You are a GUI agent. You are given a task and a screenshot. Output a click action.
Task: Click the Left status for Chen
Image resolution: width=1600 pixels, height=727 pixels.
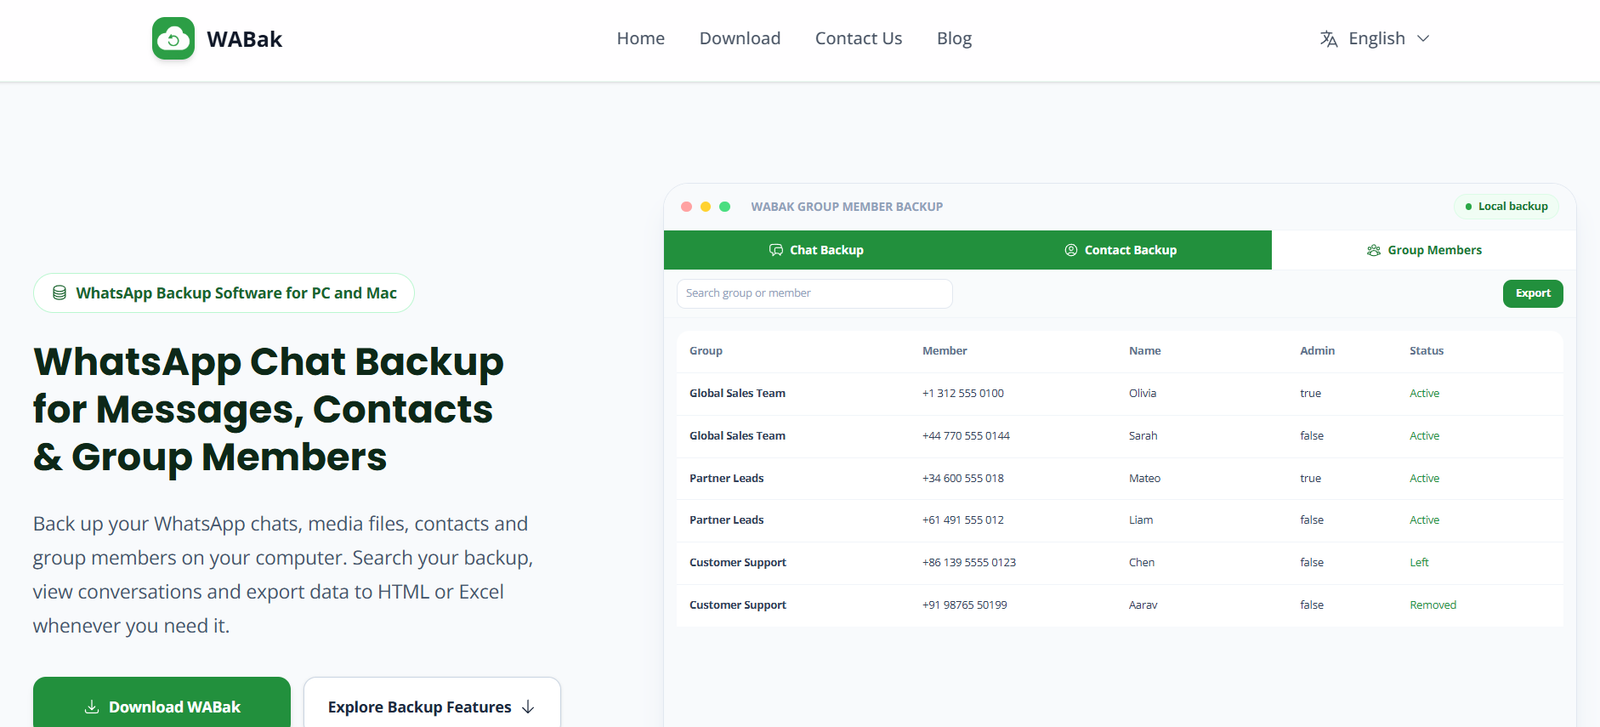point(1419,563)
